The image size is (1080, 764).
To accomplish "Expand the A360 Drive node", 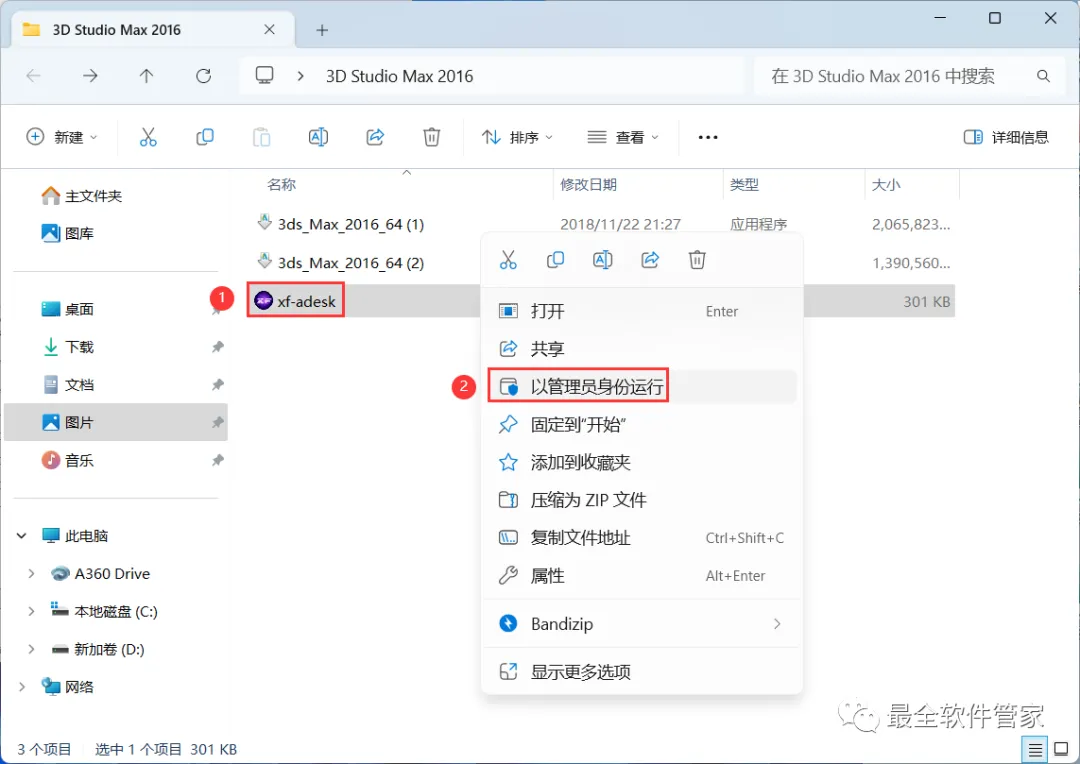I will pyautogui.click(x=31, y=573).
